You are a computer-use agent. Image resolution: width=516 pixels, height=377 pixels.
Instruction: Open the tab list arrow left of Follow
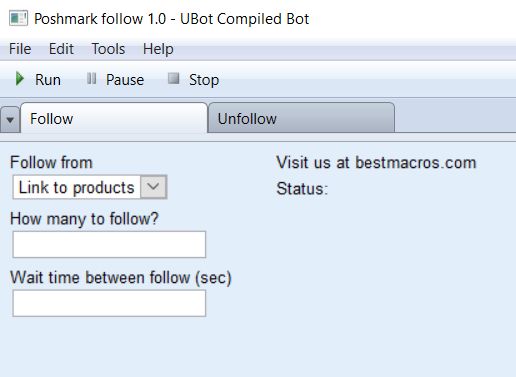(x=10, y=119)
